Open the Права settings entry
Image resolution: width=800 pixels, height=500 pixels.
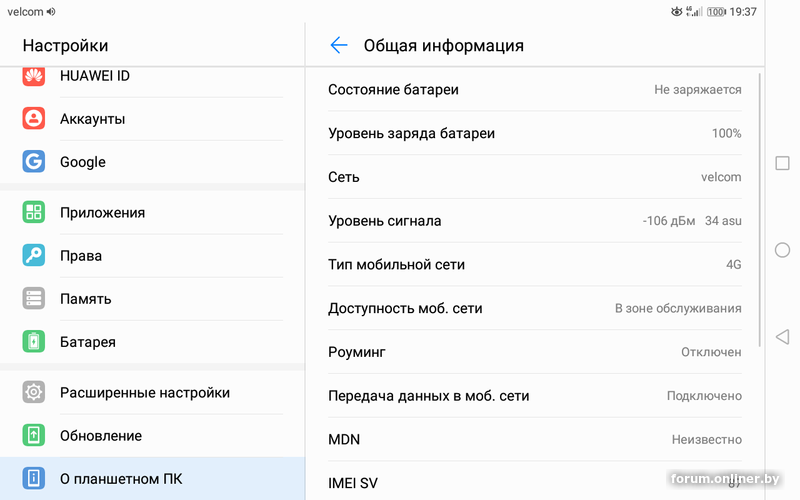pos(153,255)
